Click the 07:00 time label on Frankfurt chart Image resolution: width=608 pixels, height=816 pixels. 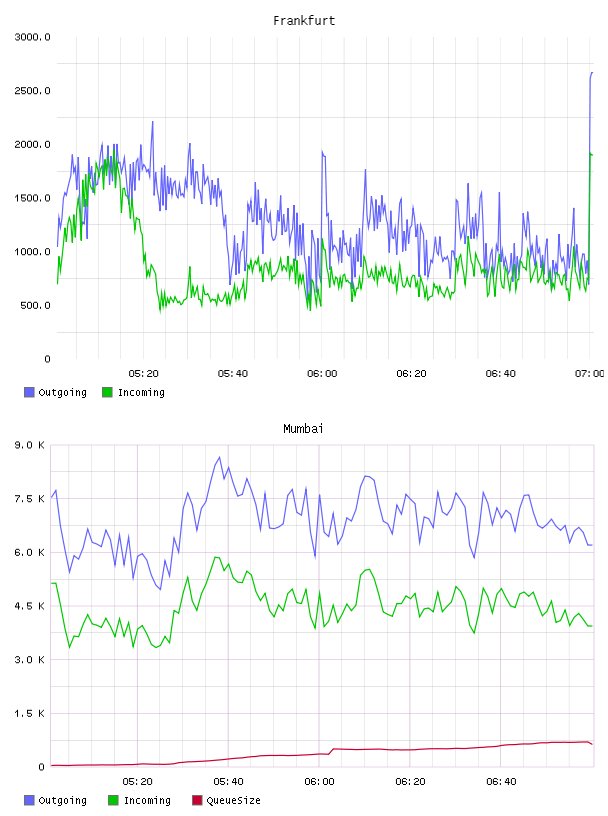[x=589, y=374]
